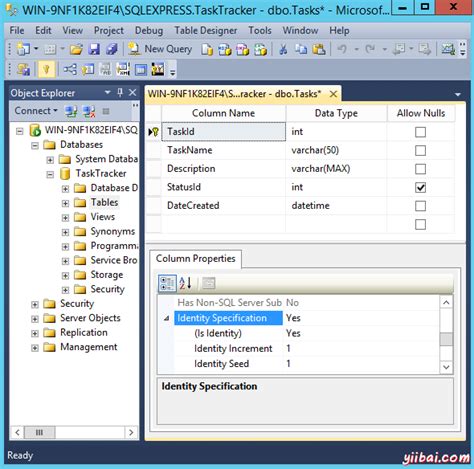The image size is (474, 469).
Task: Open the Table Designer menu
Action: click(x=206, y=30)
